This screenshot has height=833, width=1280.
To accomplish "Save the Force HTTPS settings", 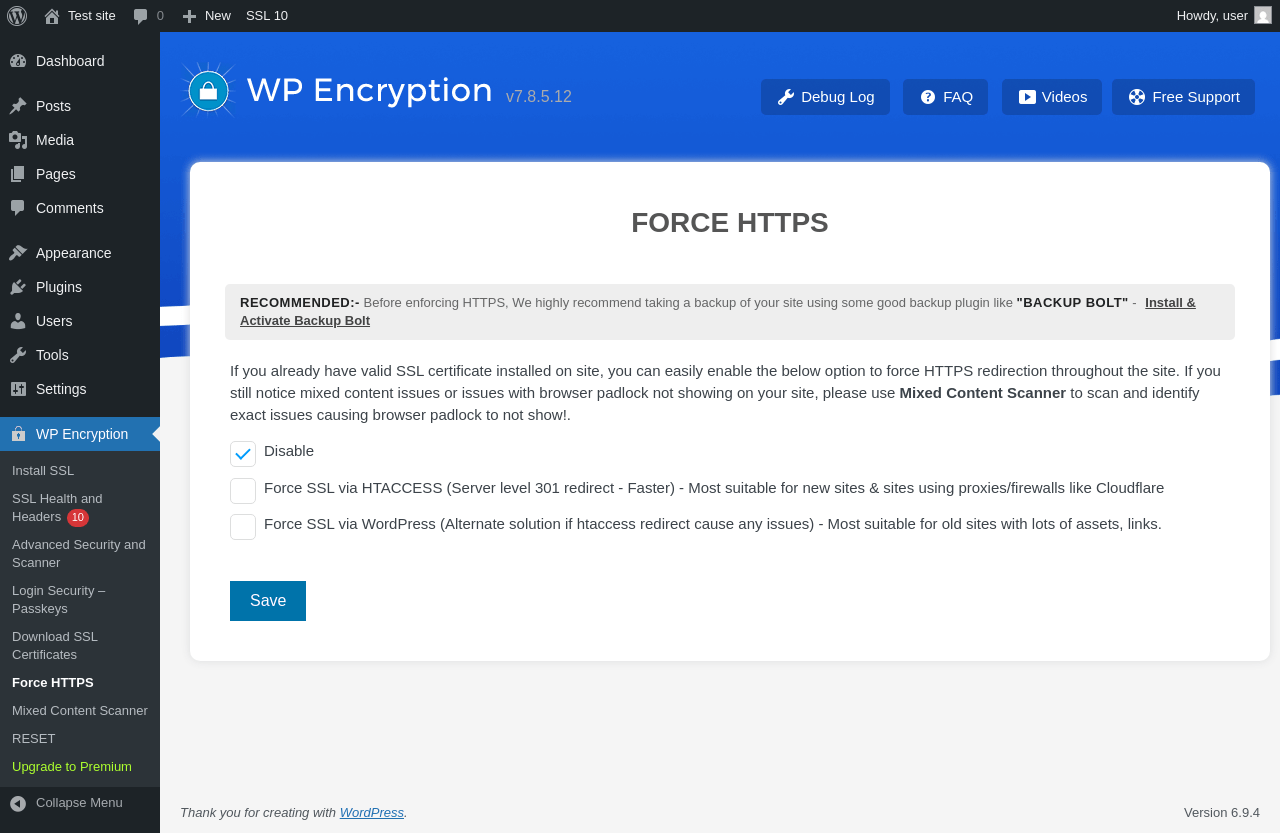I will click(268, 601).
